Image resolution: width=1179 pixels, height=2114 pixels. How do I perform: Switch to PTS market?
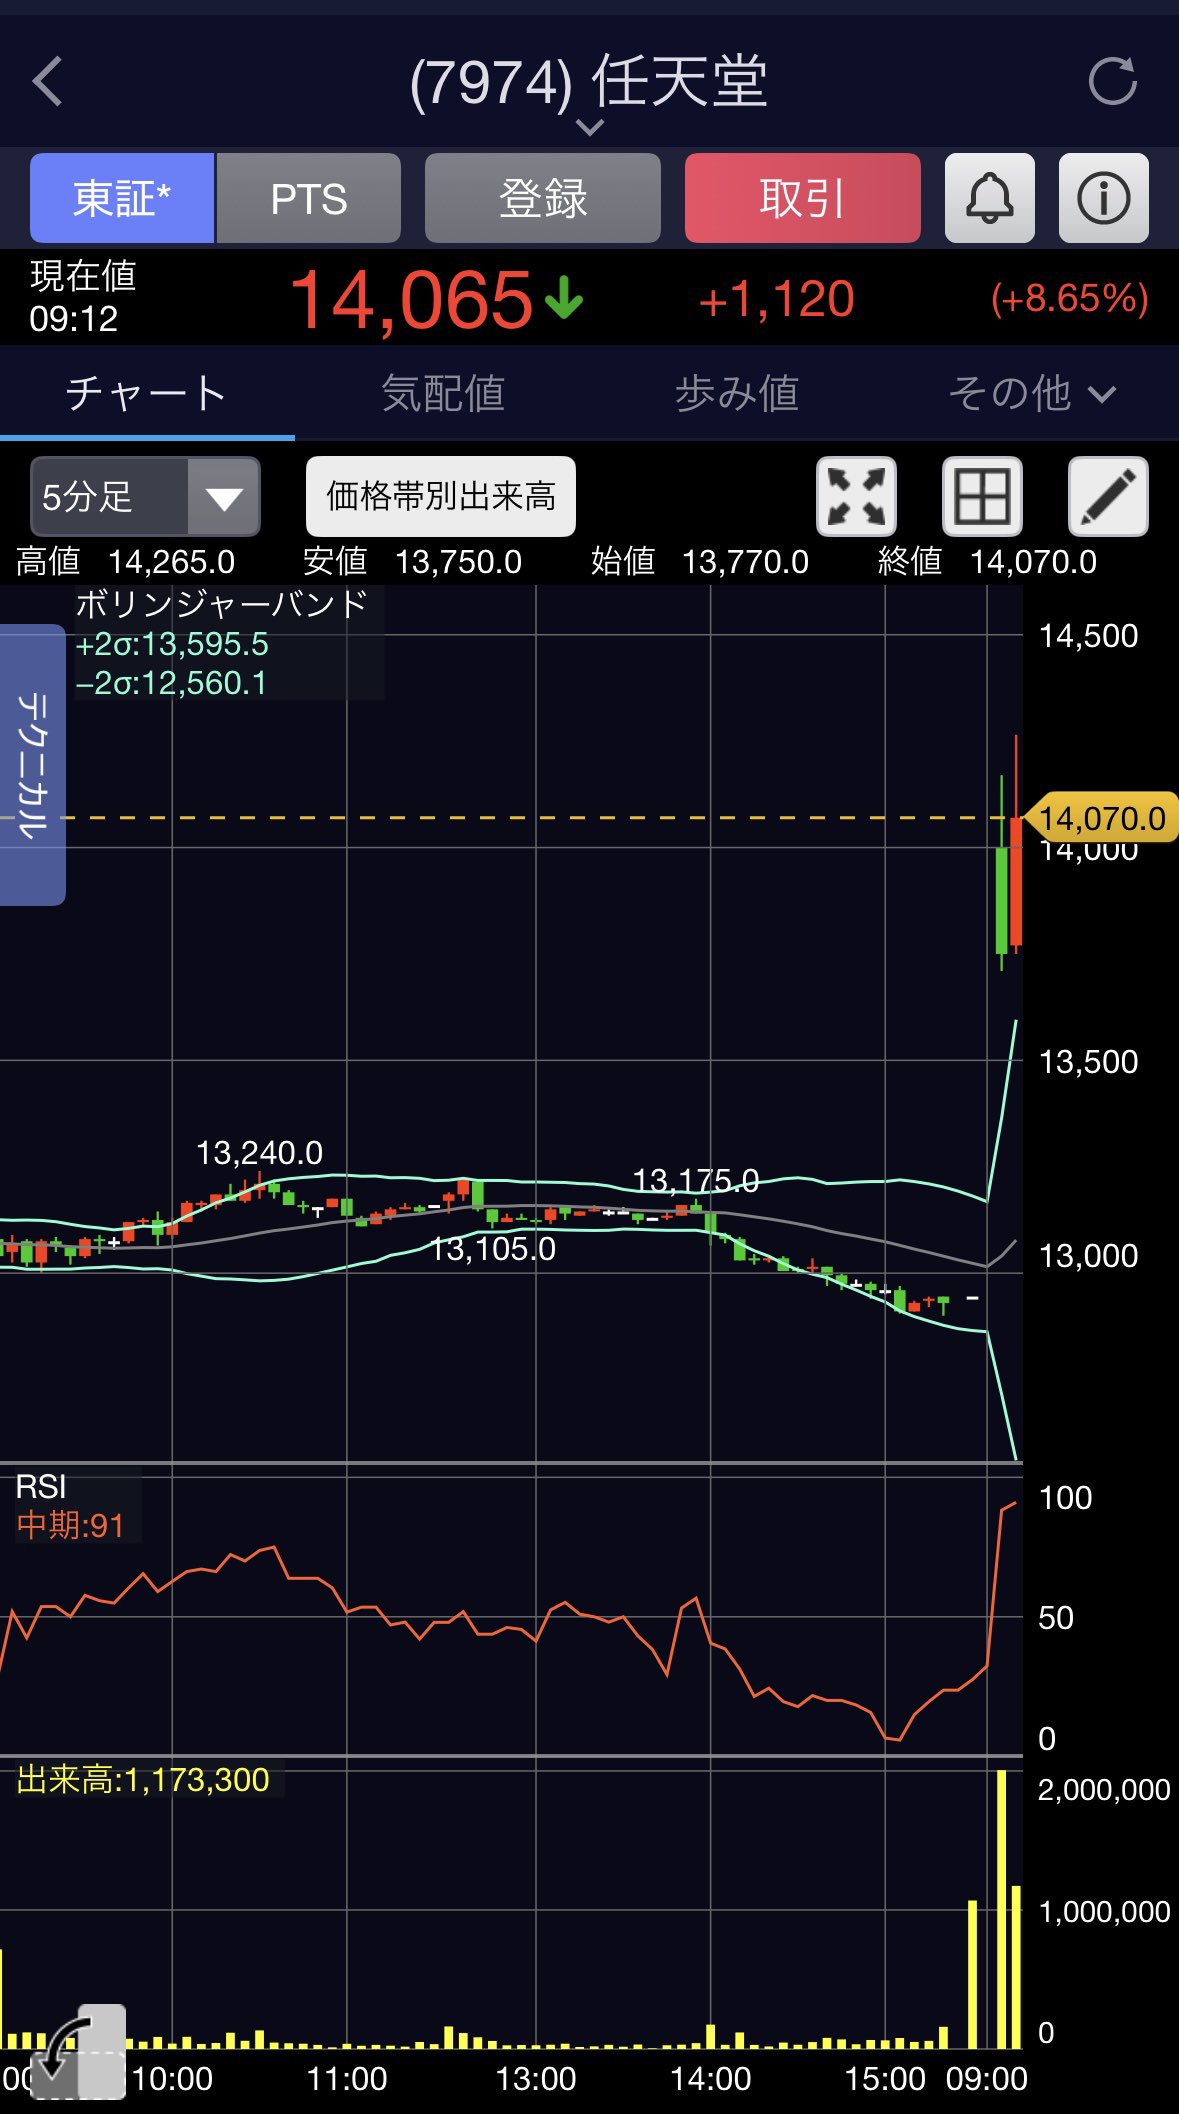click(308, 198)
